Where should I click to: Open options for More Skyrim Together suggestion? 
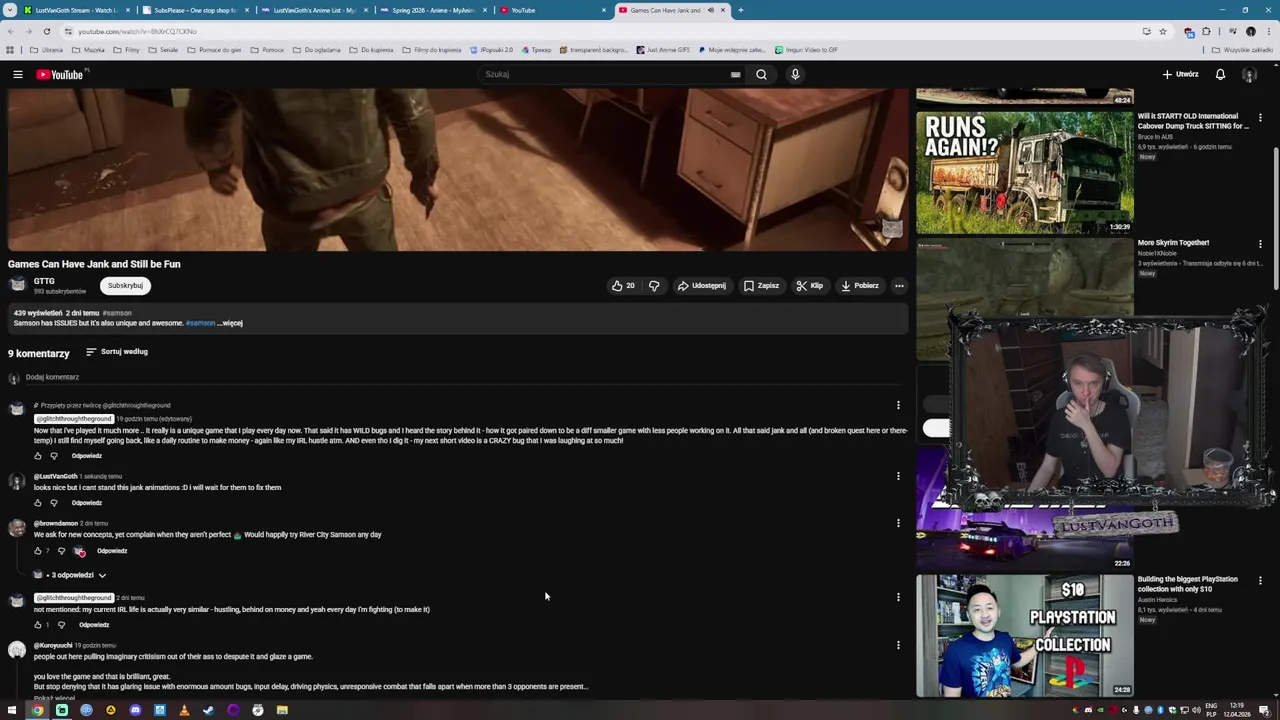pos(1260,244)
